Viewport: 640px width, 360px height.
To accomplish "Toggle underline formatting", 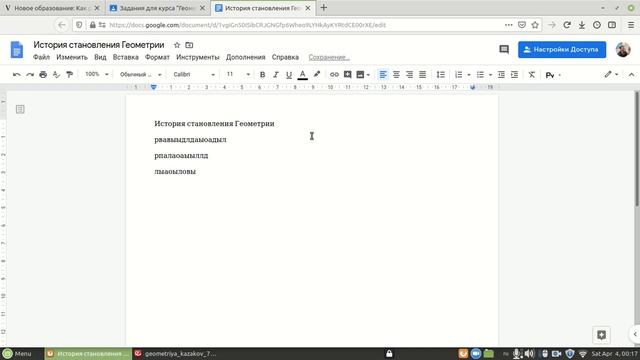I will (289, 75).
